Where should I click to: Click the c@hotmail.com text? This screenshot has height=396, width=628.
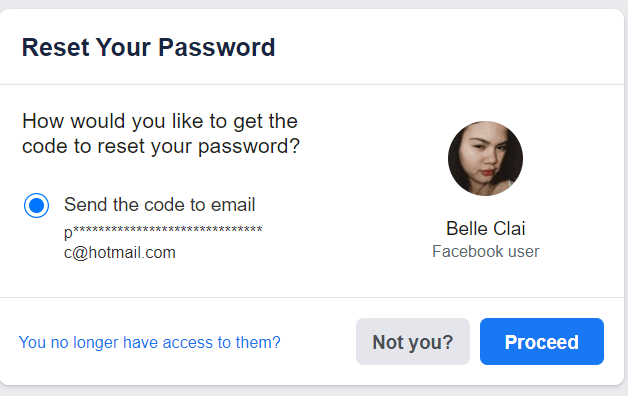tap(120, 253)
